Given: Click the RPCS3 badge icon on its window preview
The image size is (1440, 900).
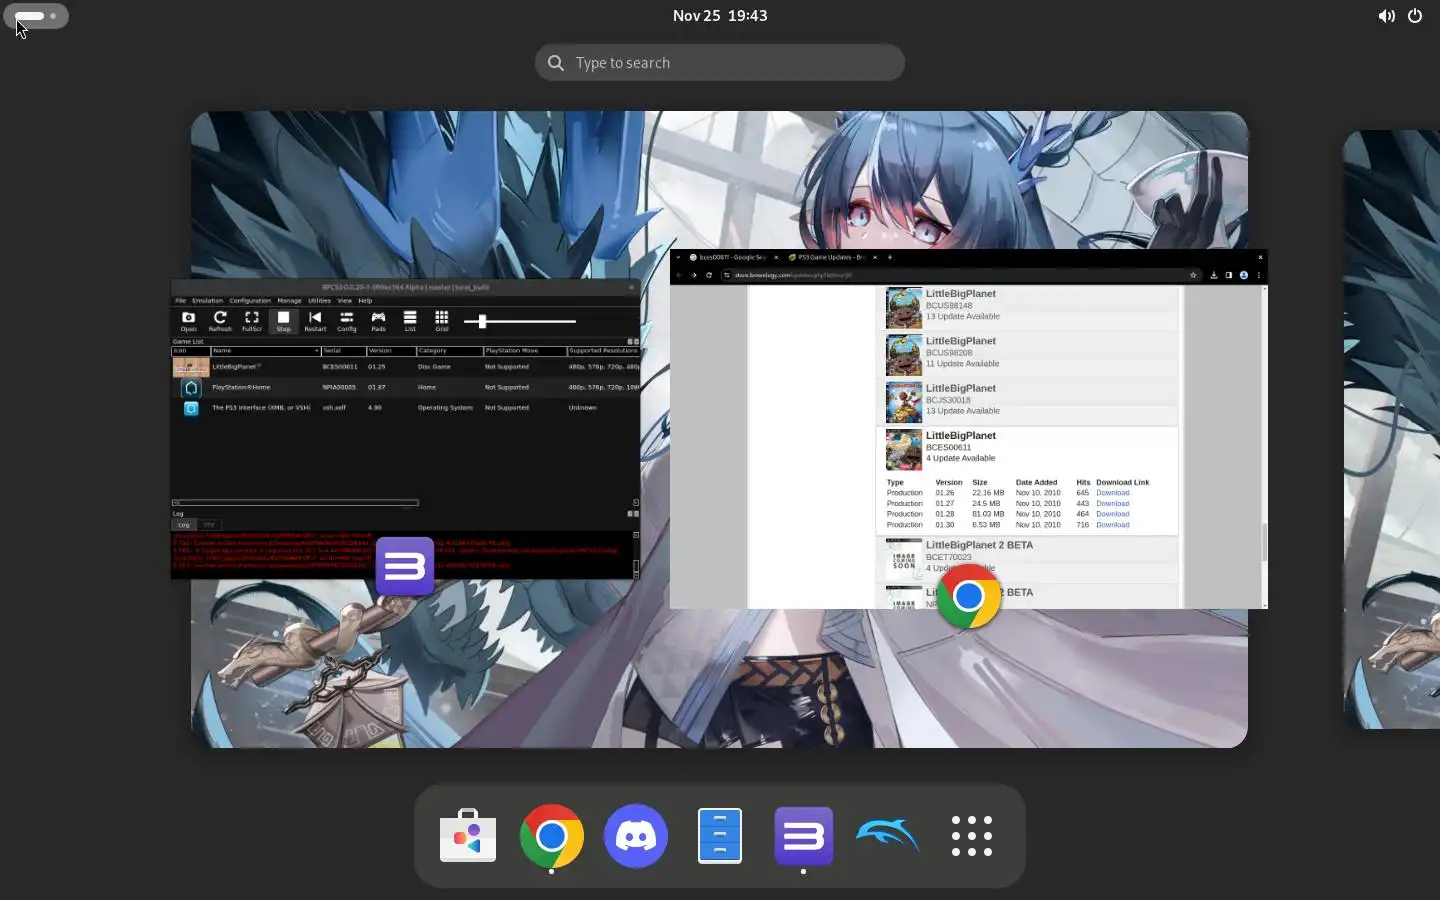Looking at the screenshot, I should point(405,567).
